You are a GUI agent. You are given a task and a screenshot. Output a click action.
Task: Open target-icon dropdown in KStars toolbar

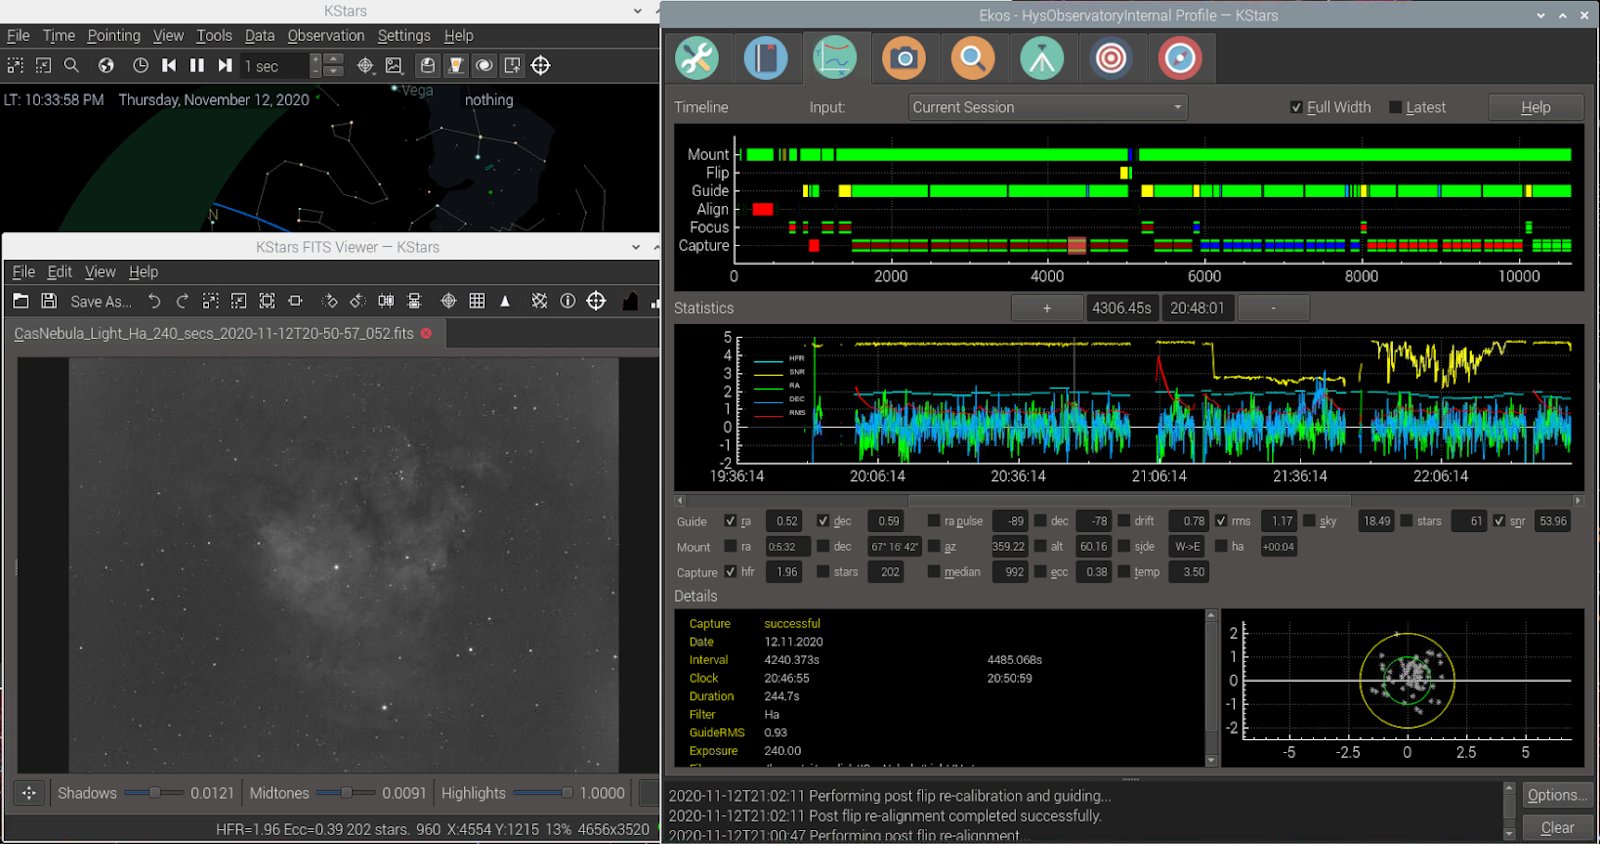point(366,65)
